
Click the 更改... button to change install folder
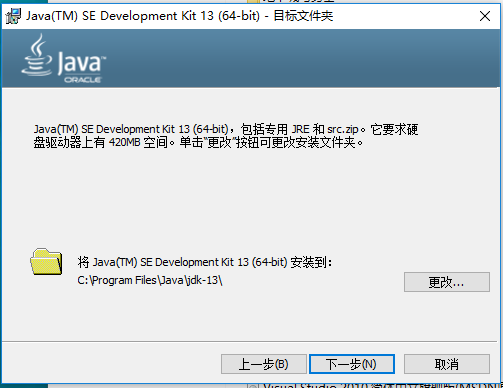tap(447, 282)
